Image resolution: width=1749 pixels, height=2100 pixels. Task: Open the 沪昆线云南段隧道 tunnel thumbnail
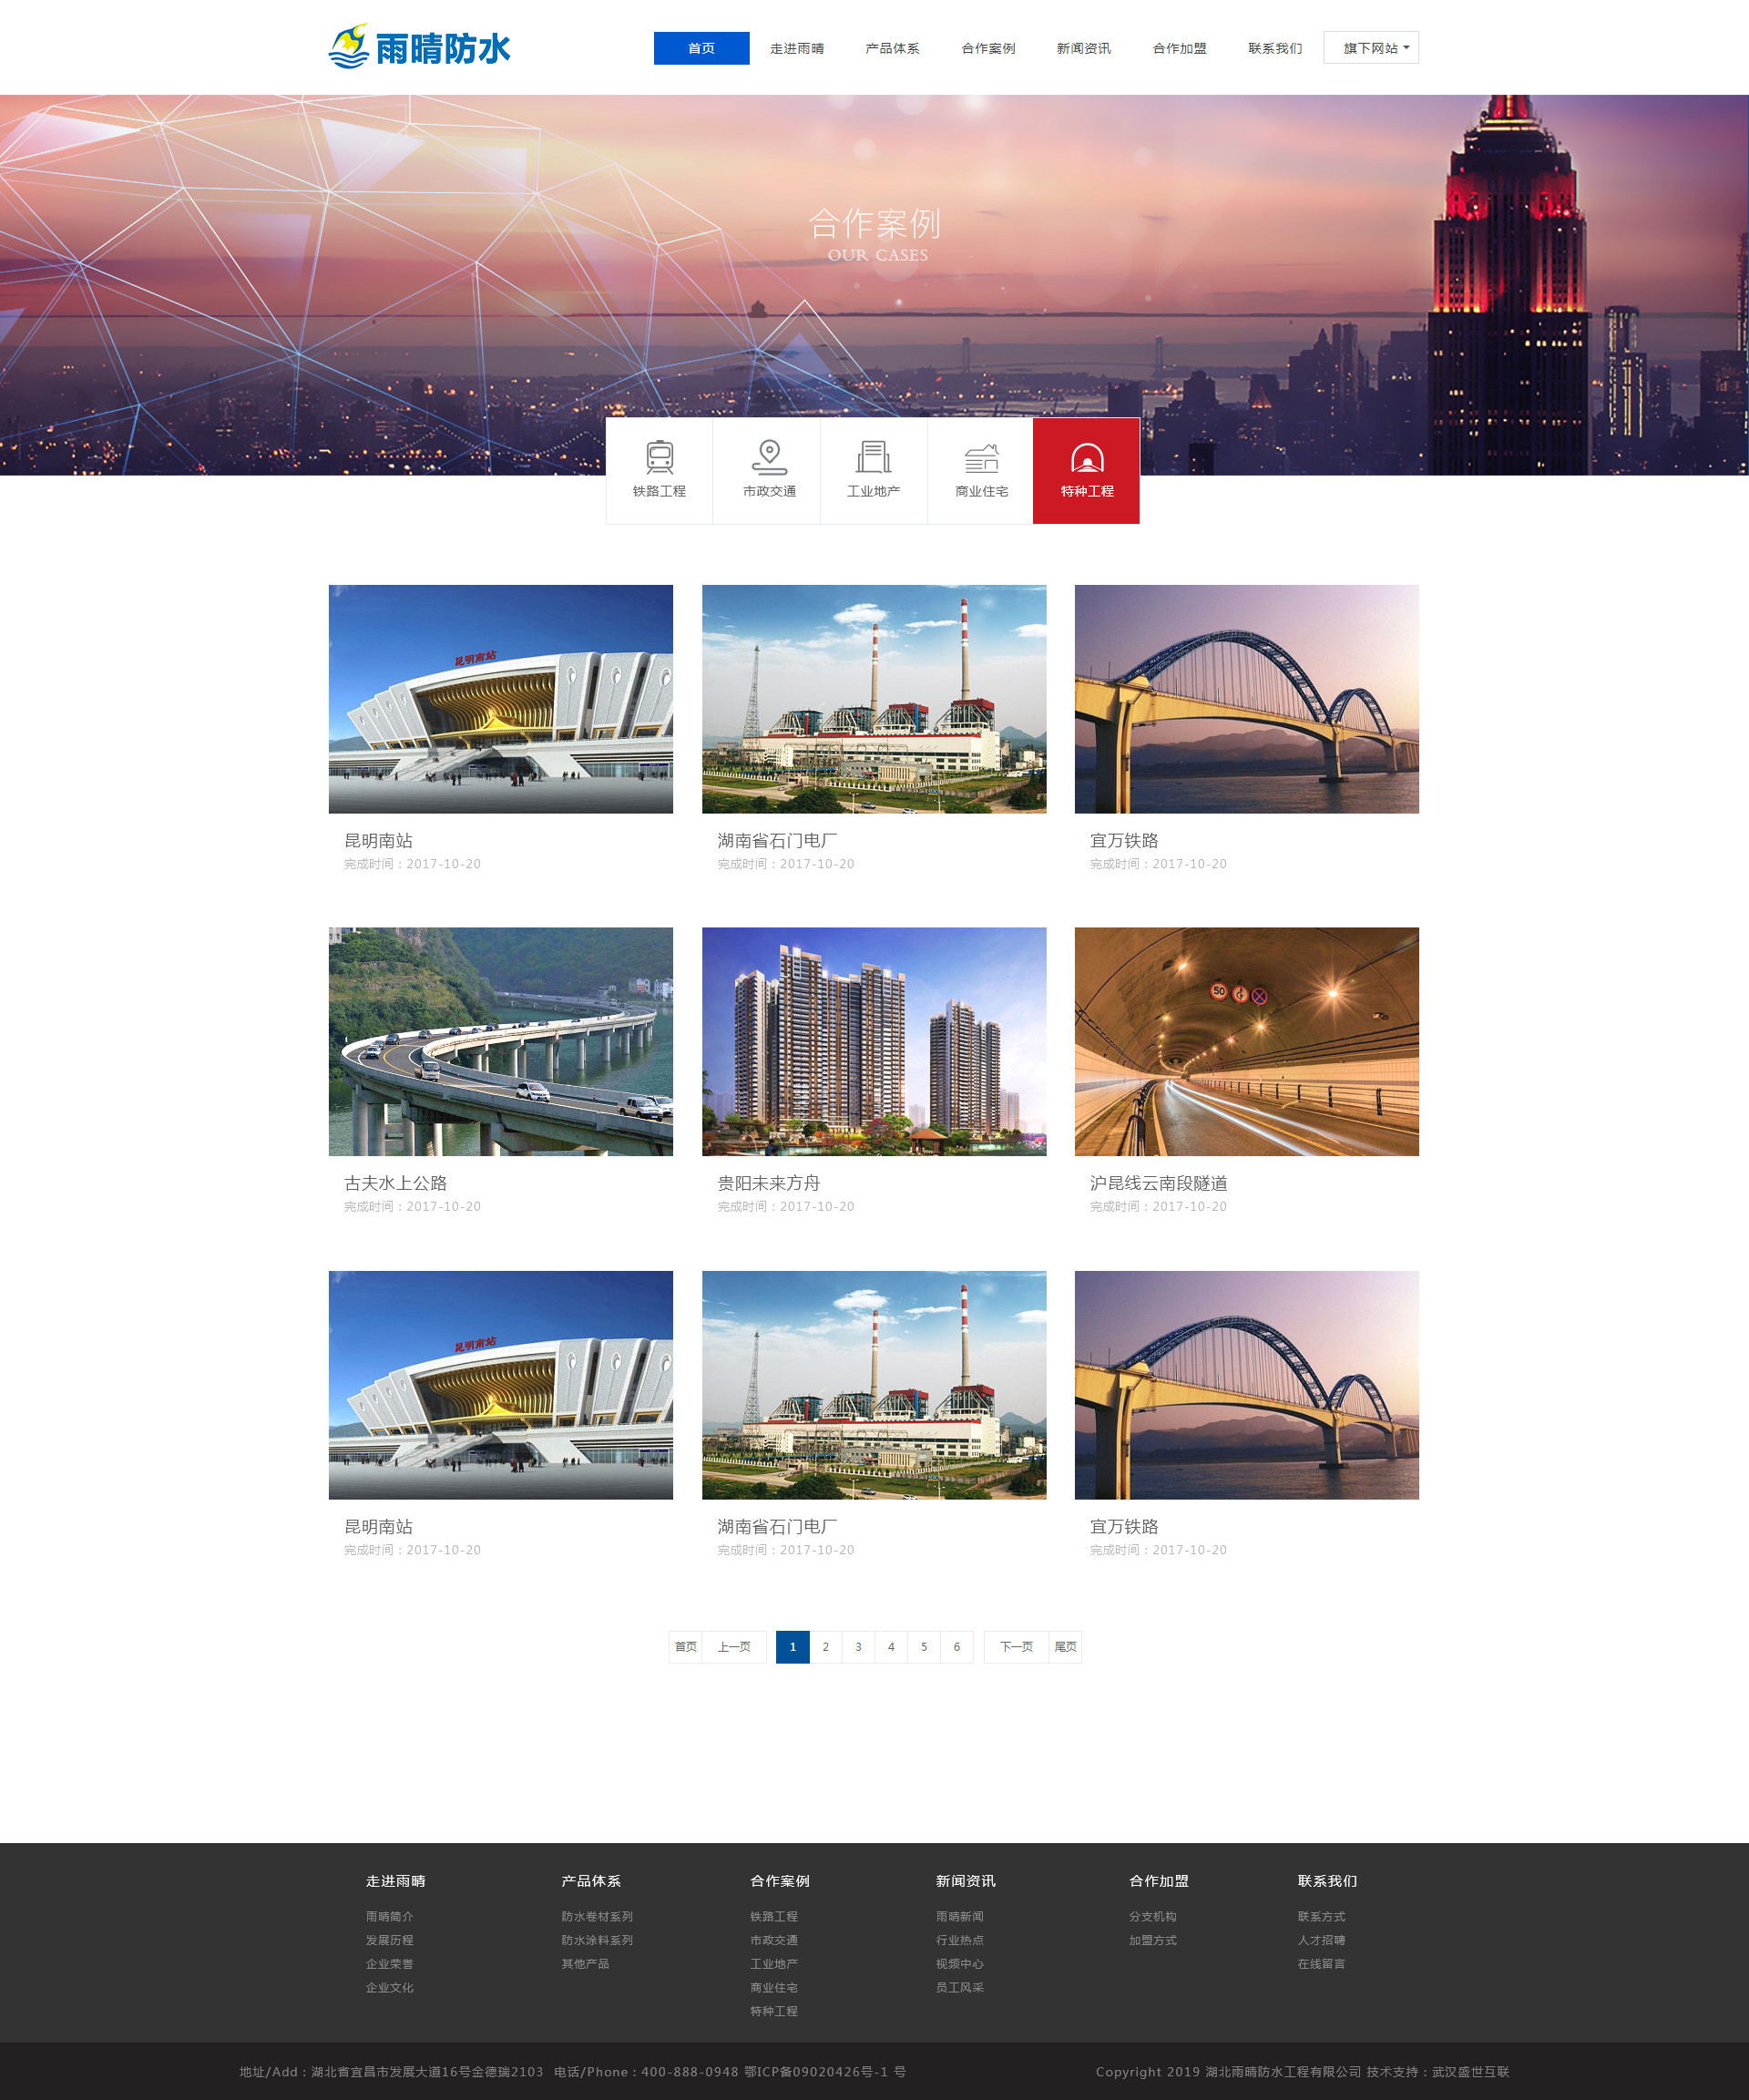click(x=1246, y=1041)
